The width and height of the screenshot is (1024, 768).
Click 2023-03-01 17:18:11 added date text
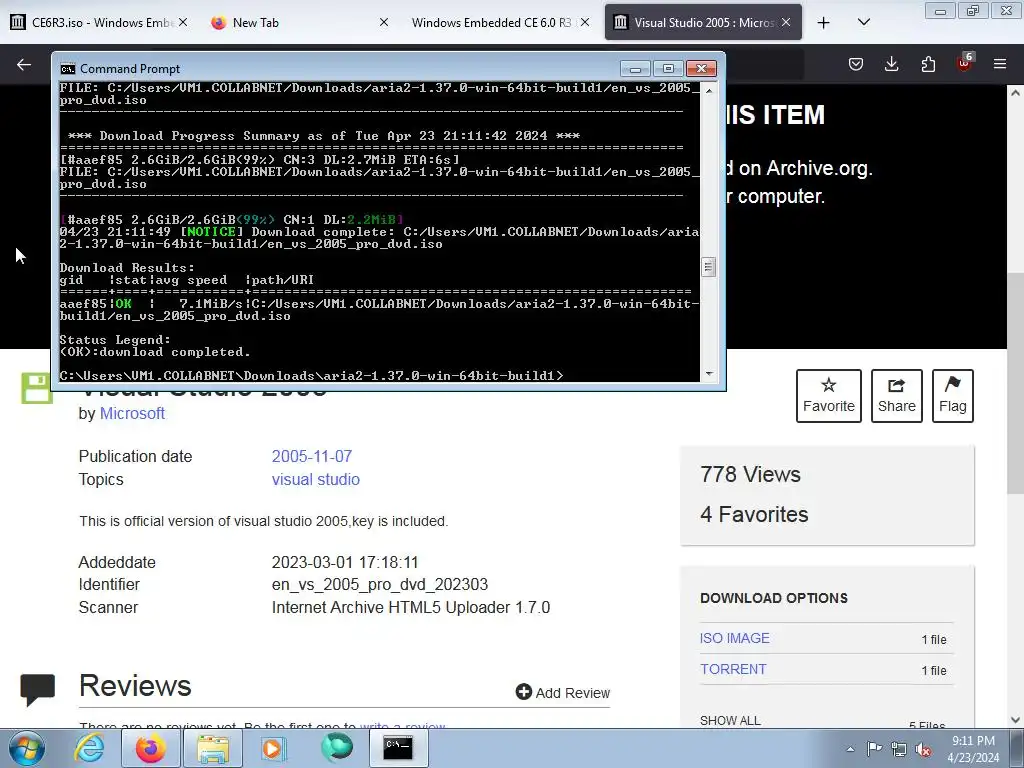(345, 562)
